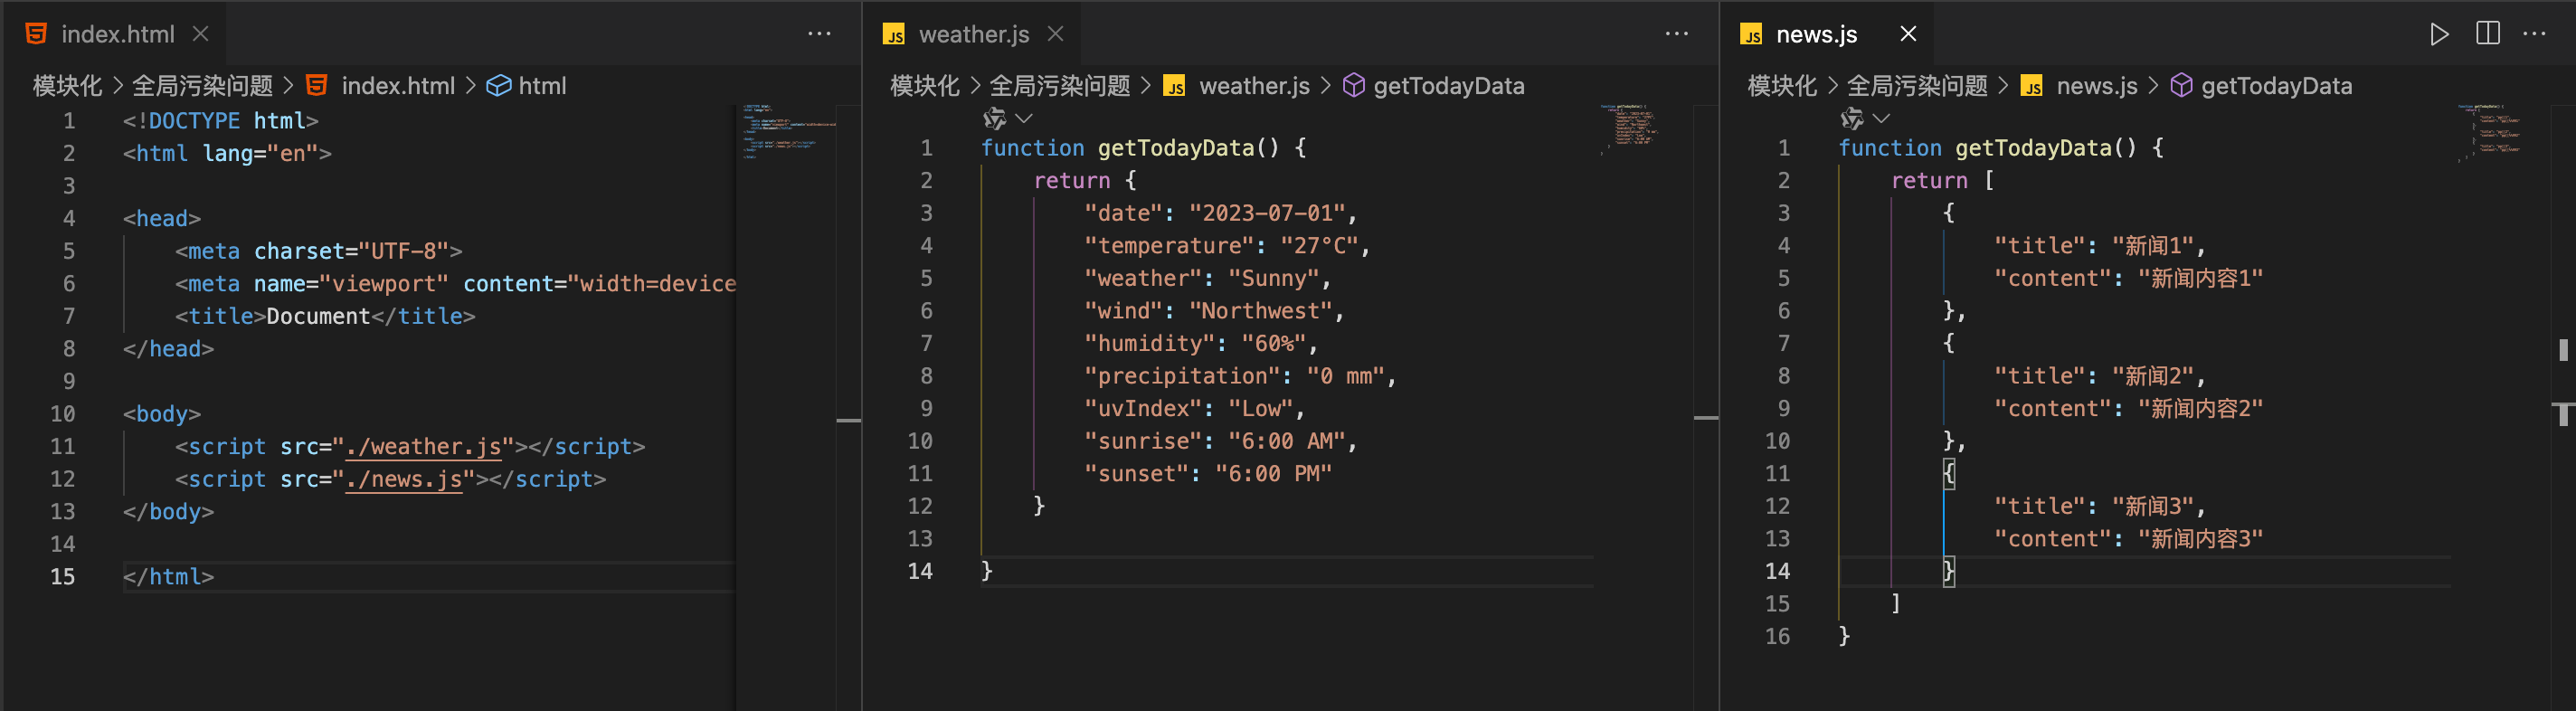Run the news.js file with play button

tap(2439, 34)
